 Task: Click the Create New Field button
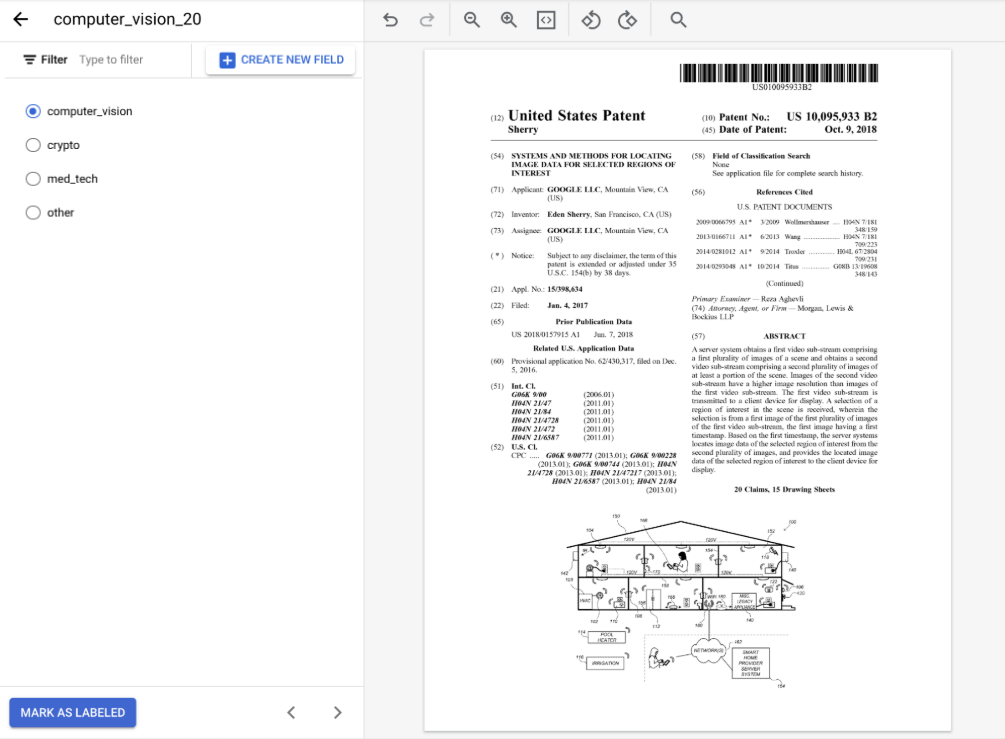[x=280, y=60]
